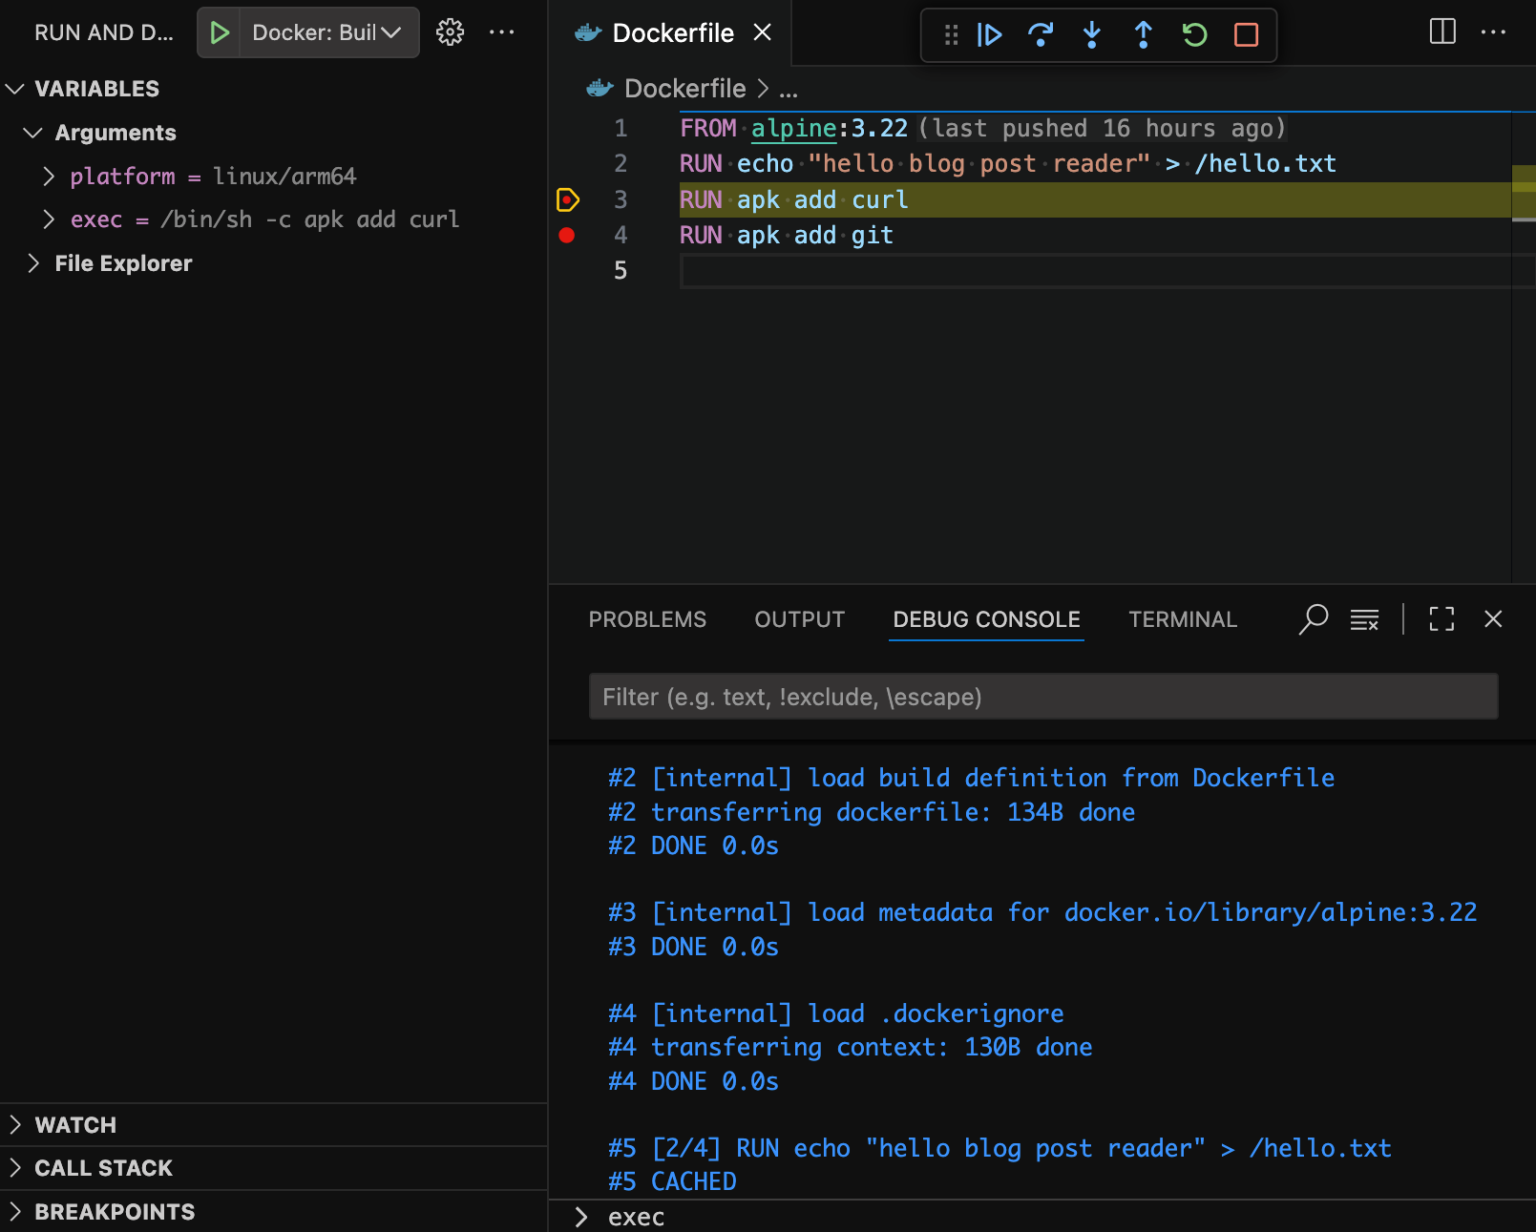Toggle the breakpoint on line 3
The image size is (1536, 1232).
[x=567, y=199]
